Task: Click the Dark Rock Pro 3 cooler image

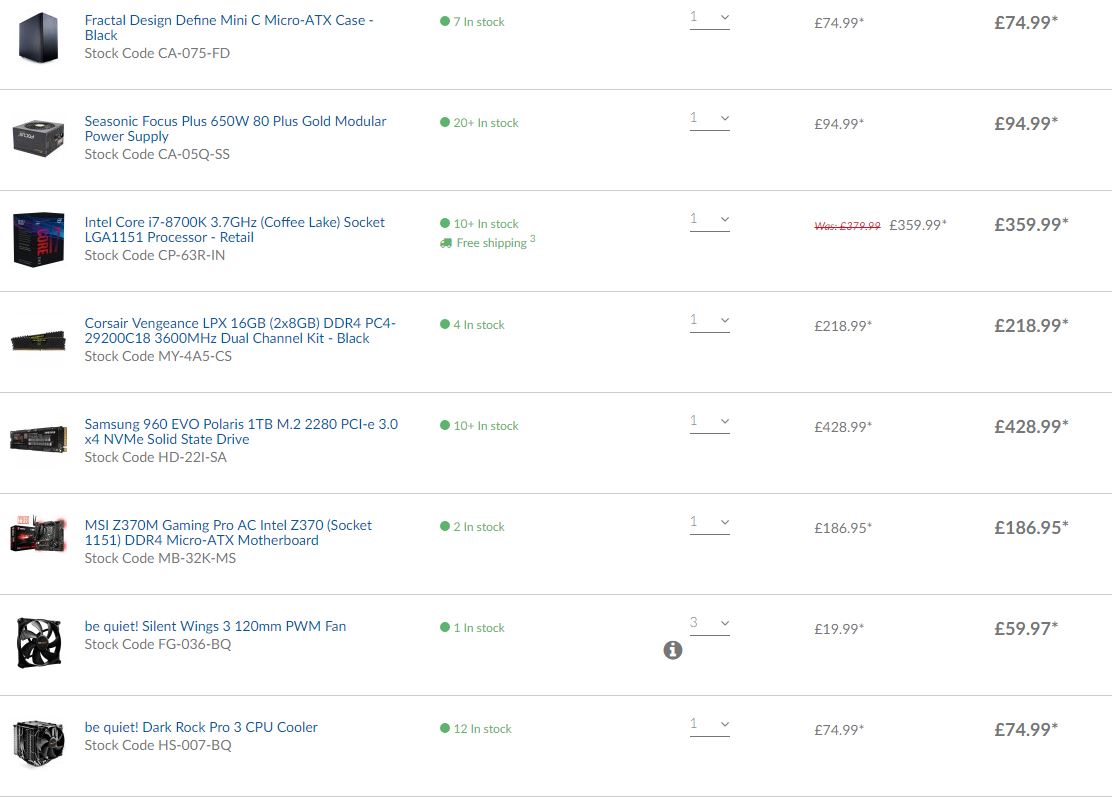Action: click(39, 743)
